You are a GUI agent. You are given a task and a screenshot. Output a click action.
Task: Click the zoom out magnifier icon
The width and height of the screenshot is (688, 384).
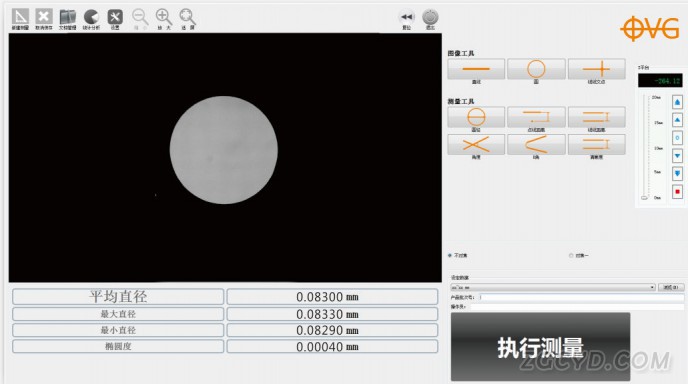point(140,18)
